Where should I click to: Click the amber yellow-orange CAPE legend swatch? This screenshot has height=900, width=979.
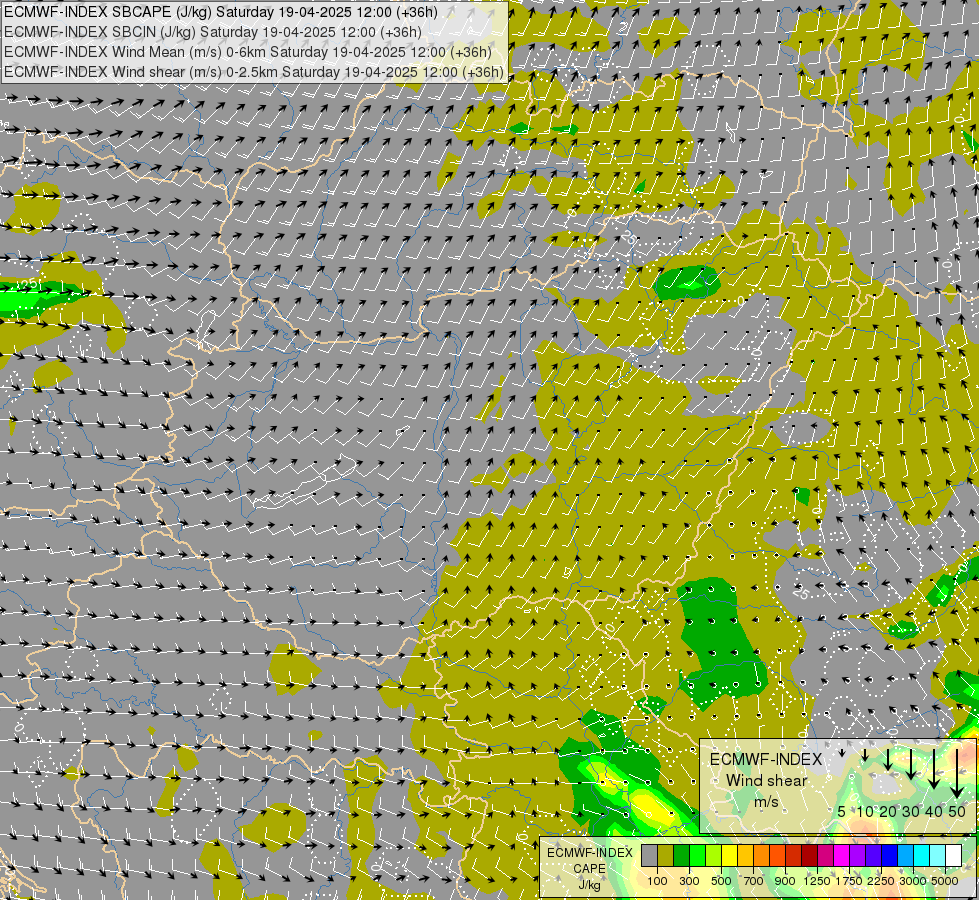click(x=745, y=856)
